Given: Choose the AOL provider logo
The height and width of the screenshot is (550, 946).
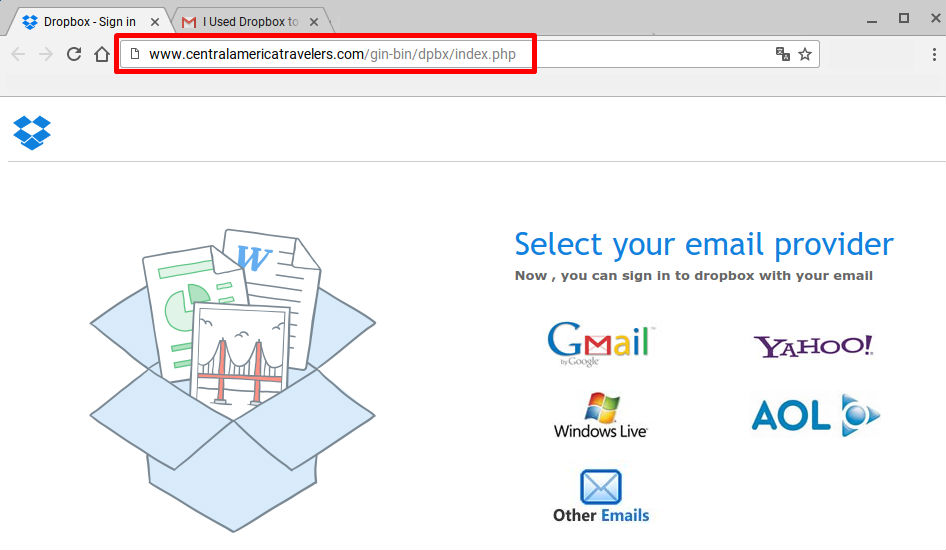Looking at the screenshot, I should 816,416.
